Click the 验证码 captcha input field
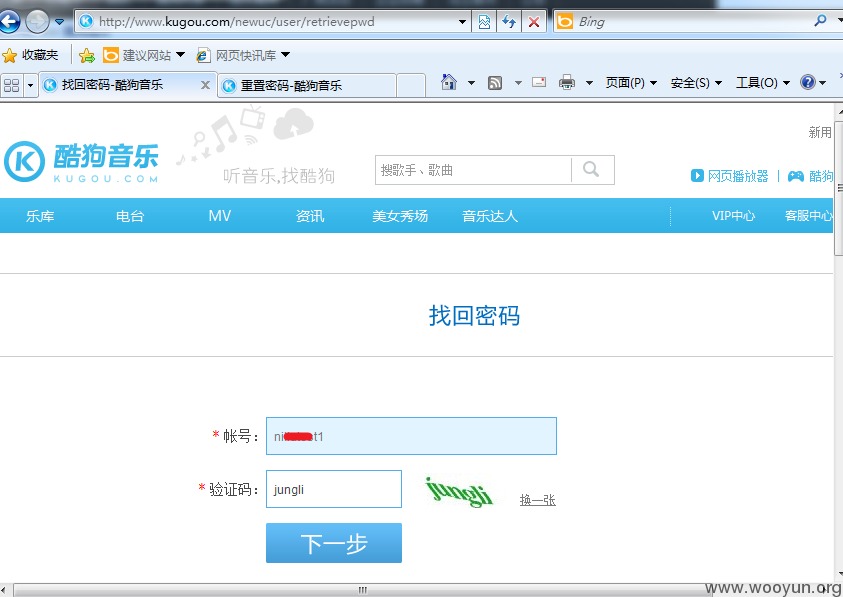 tap(334, 489)
